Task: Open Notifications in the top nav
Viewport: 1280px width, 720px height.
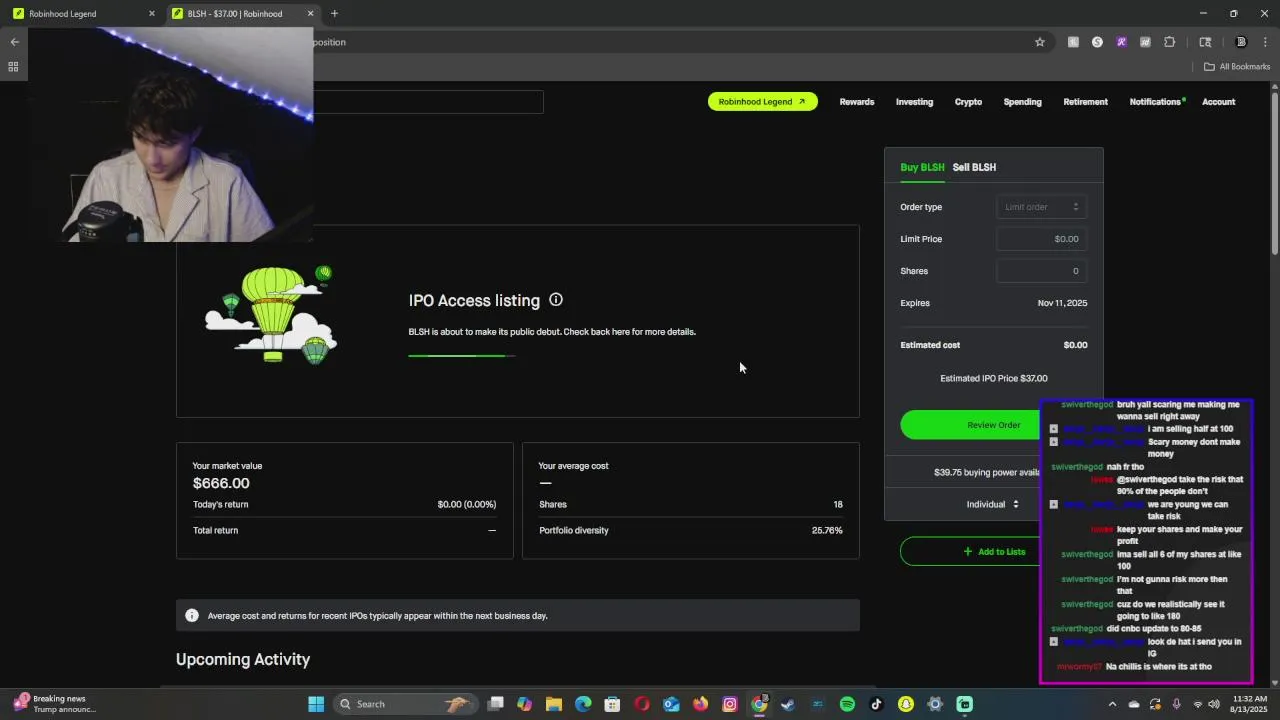Action: pyautogui.click(x=1155, y=102)
